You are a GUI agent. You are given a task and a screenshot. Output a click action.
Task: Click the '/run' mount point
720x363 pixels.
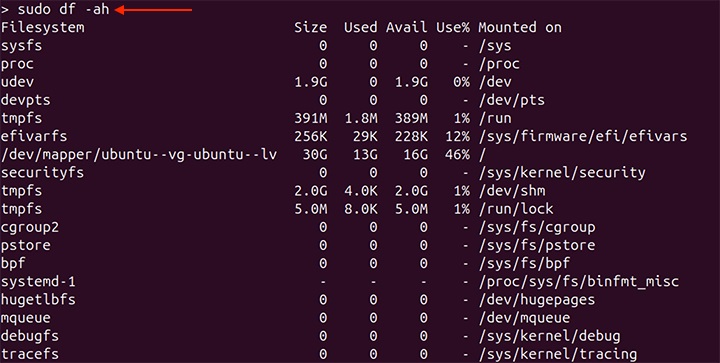[x=495, y=118]
